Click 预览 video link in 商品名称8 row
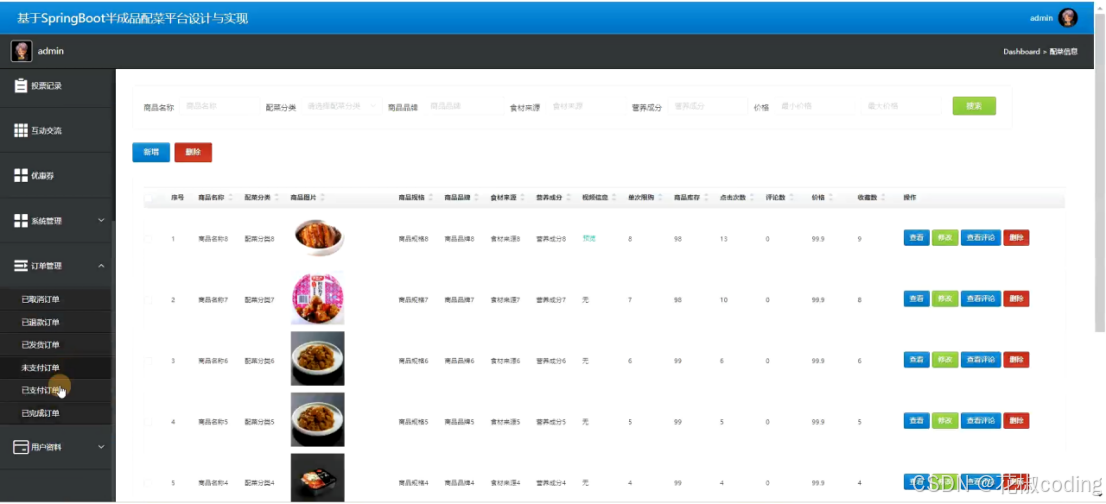1106x504 pixels. [x=589, y=239]
